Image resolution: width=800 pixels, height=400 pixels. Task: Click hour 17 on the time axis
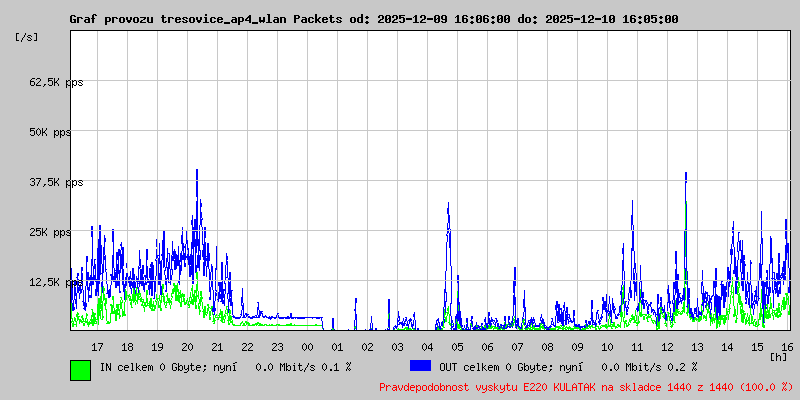pyautogui.click(x=97, y=347)
